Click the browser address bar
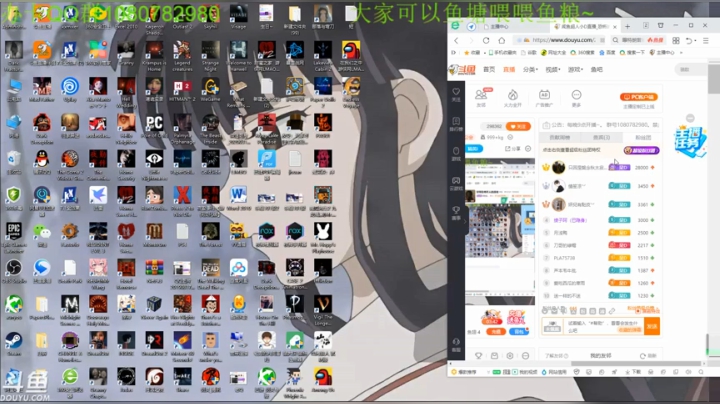Viewport: 720px width, 404px height. [560, 40]
